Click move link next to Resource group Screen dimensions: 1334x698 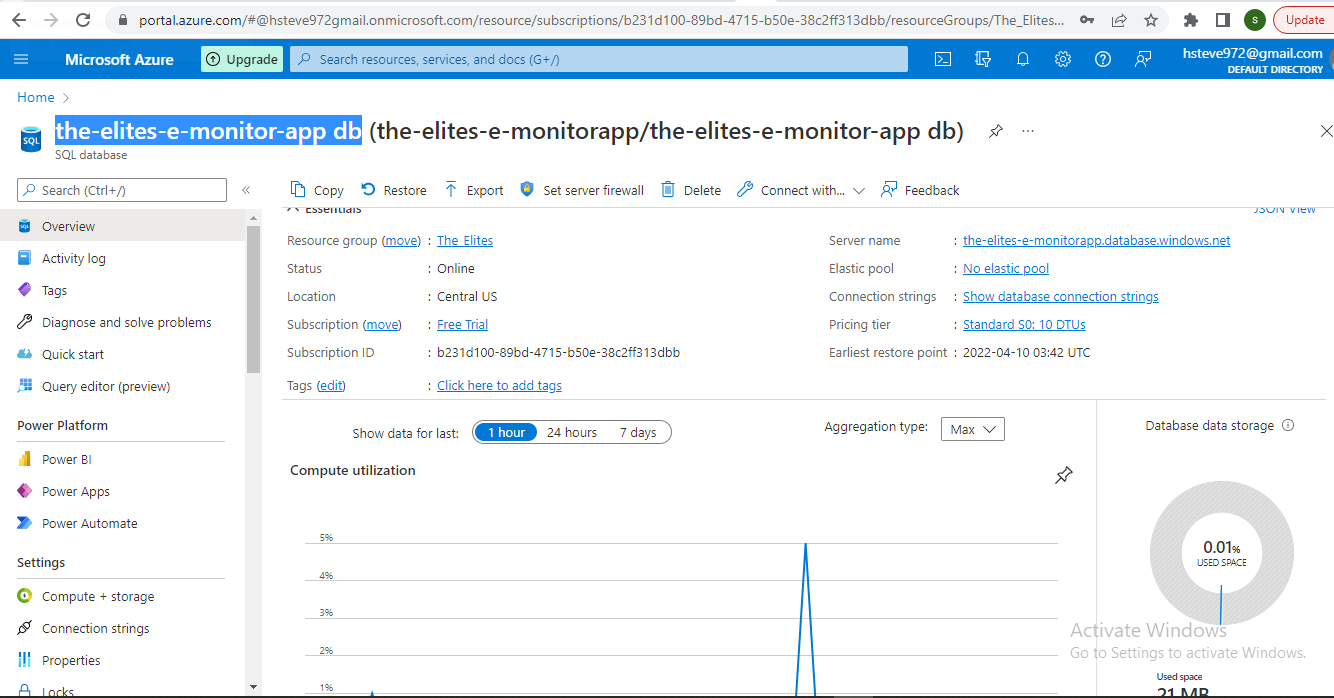tap(403, 241)
